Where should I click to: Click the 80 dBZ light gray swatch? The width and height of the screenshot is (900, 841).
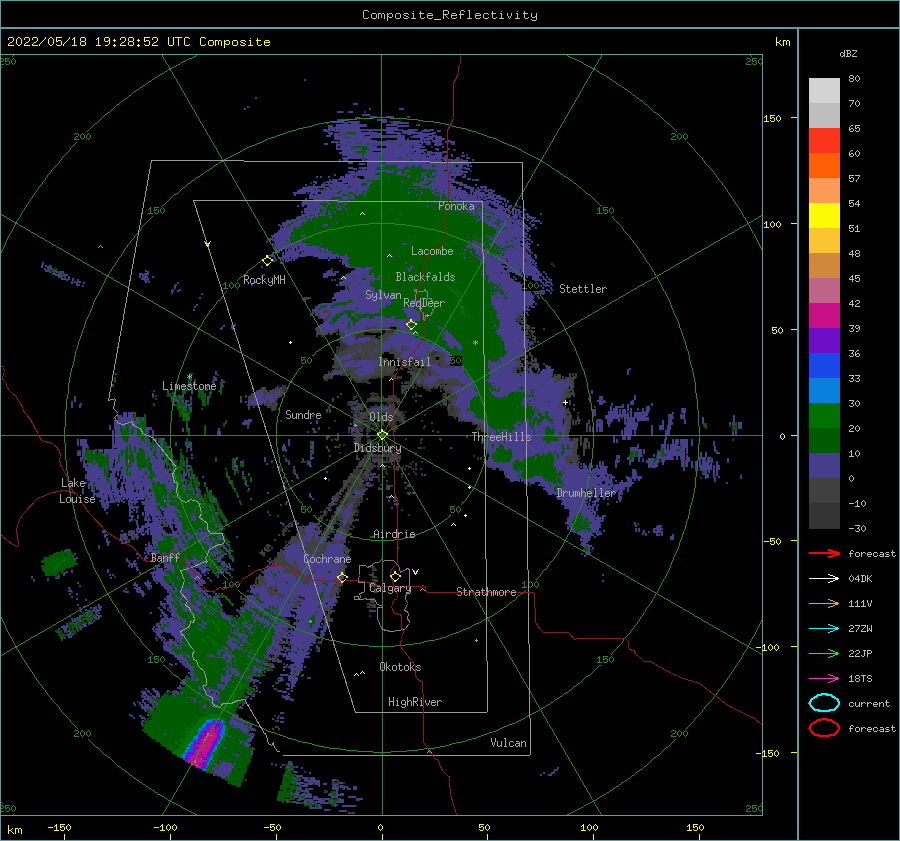[x=824, y=90]
